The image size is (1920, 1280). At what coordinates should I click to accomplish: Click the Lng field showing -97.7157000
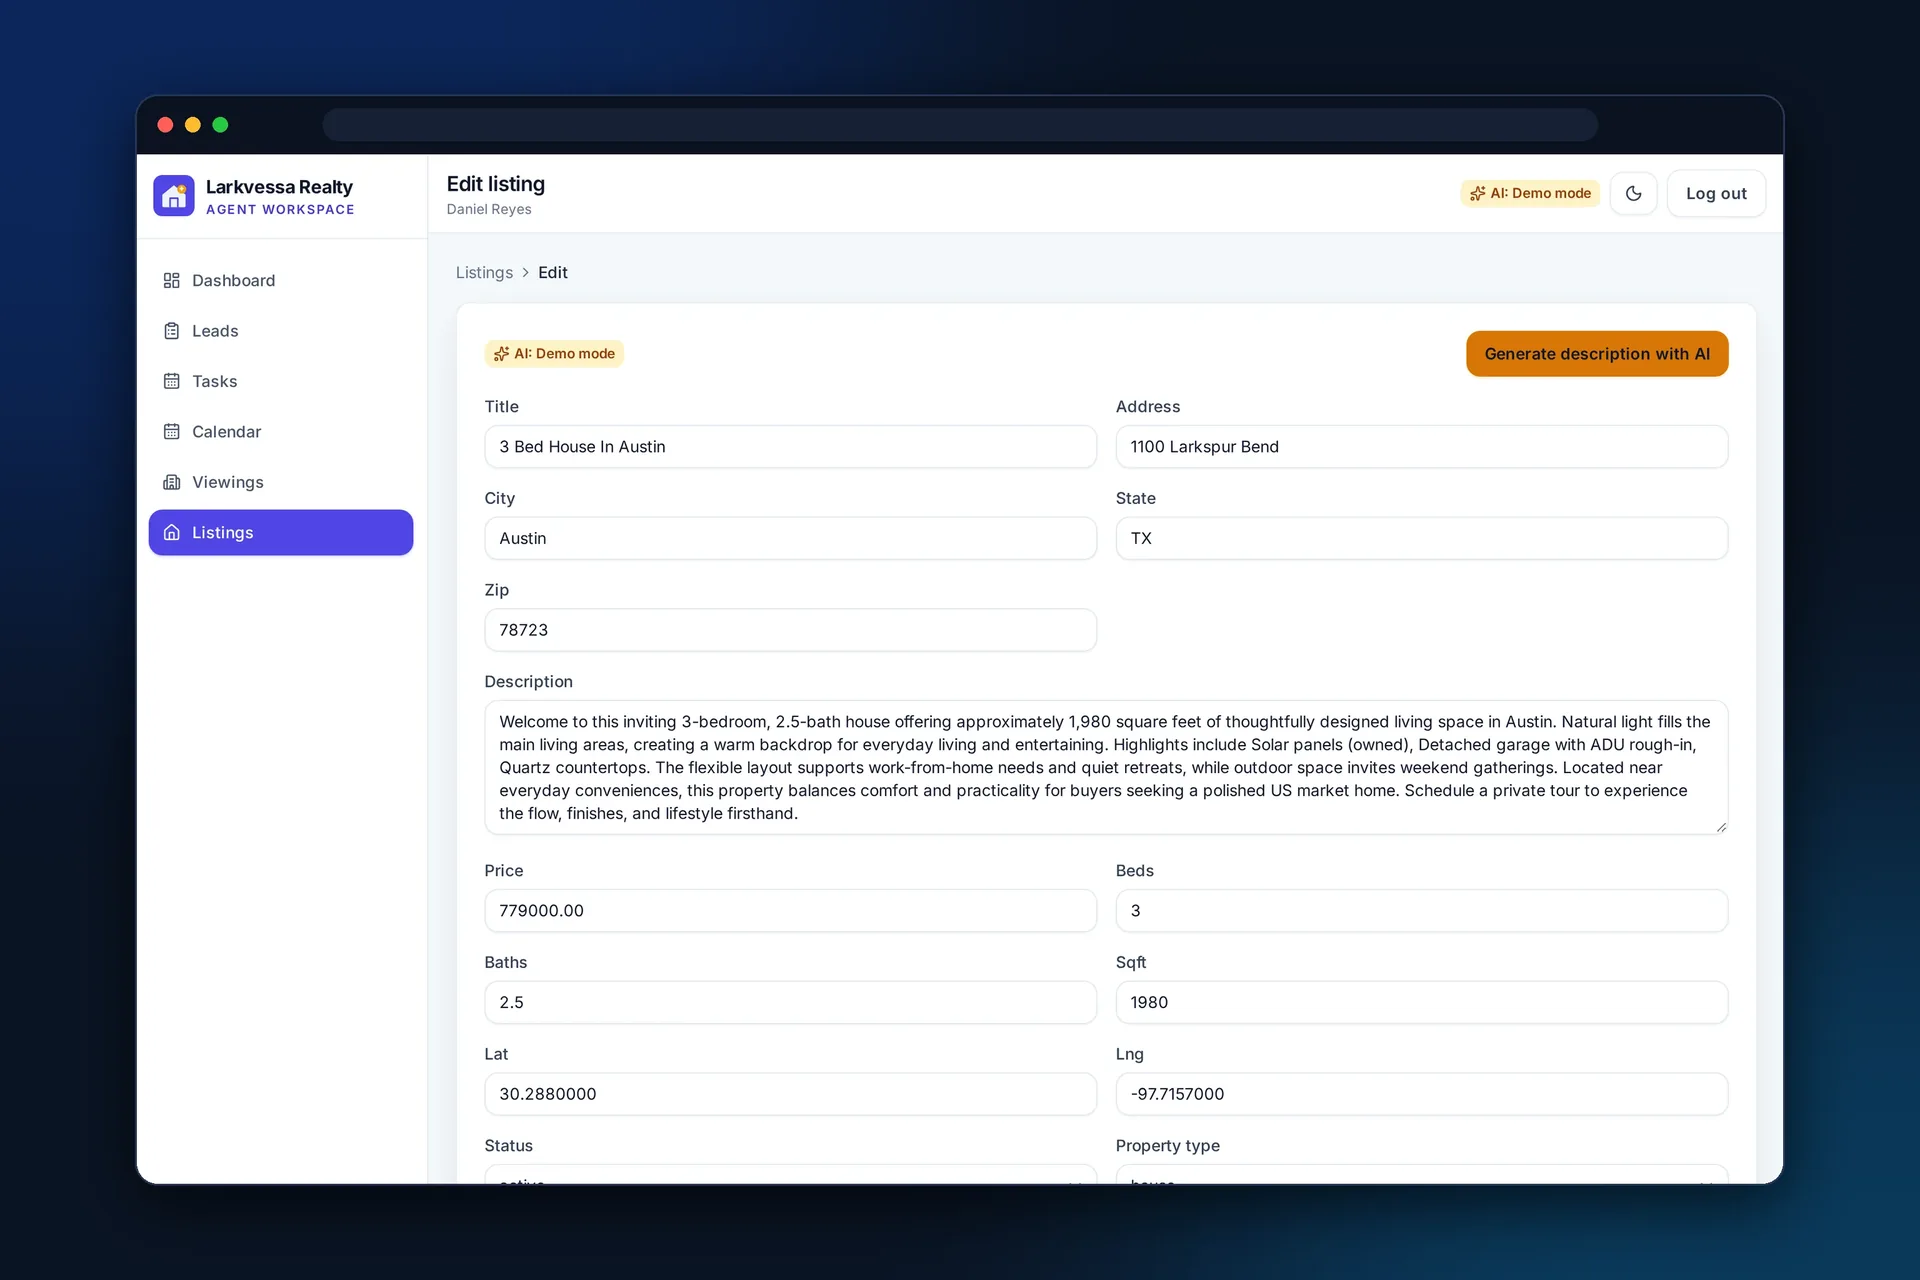tap(1421, 1094)
